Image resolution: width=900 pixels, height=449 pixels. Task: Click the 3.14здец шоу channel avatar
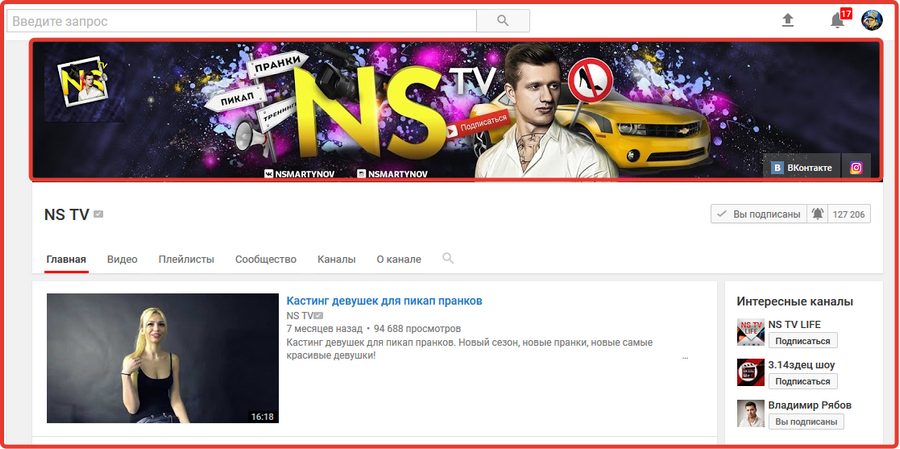(751, 372)
